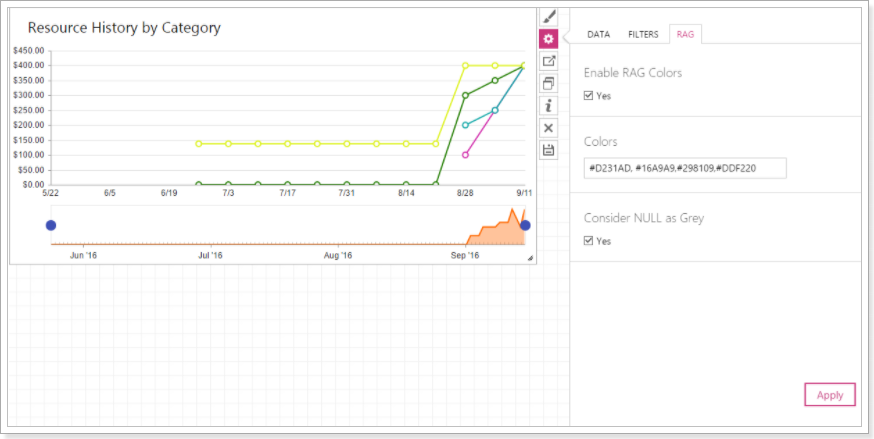The image size is (874, 439).
Task: Switch to the DATA tab
Action: (599, 35)
